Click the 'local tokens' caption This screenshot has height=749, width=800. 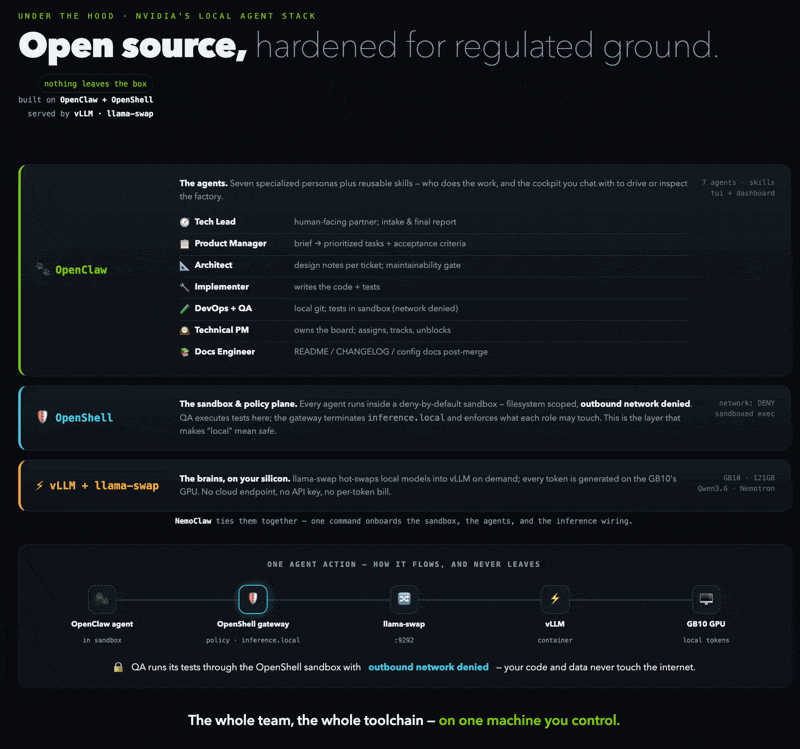click(x=706, y=640)
